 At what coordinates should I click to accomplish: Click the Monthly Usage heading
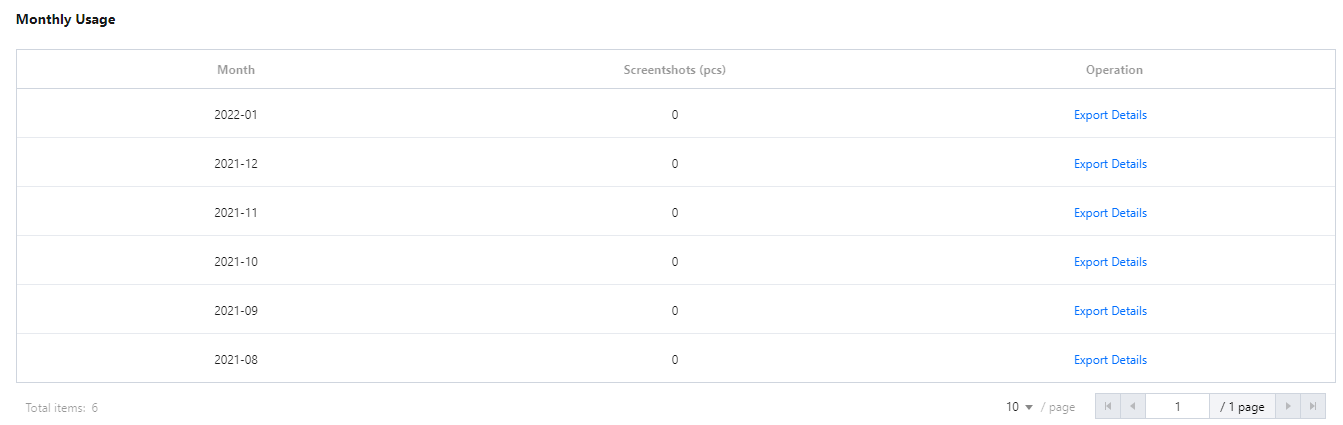coord(66,19)
